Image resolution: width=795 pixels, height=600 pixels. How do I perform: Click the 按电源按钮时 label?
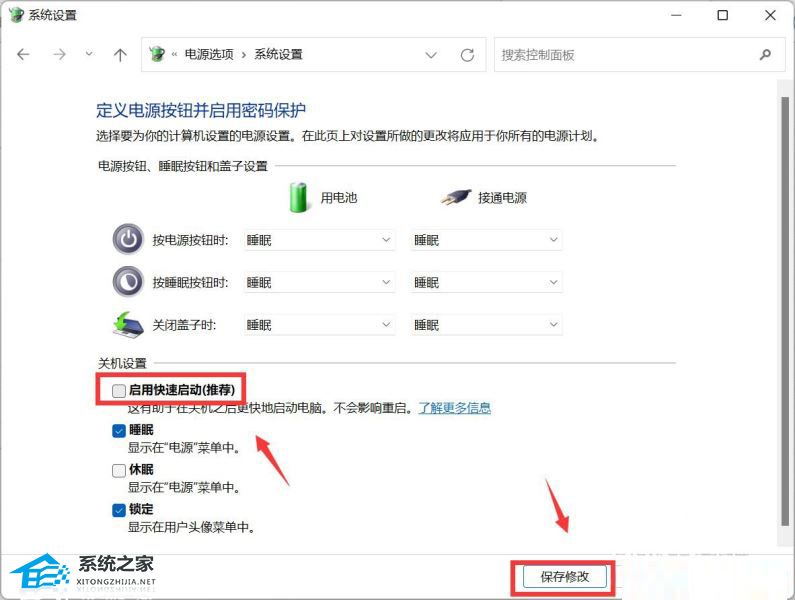(191, 240)
